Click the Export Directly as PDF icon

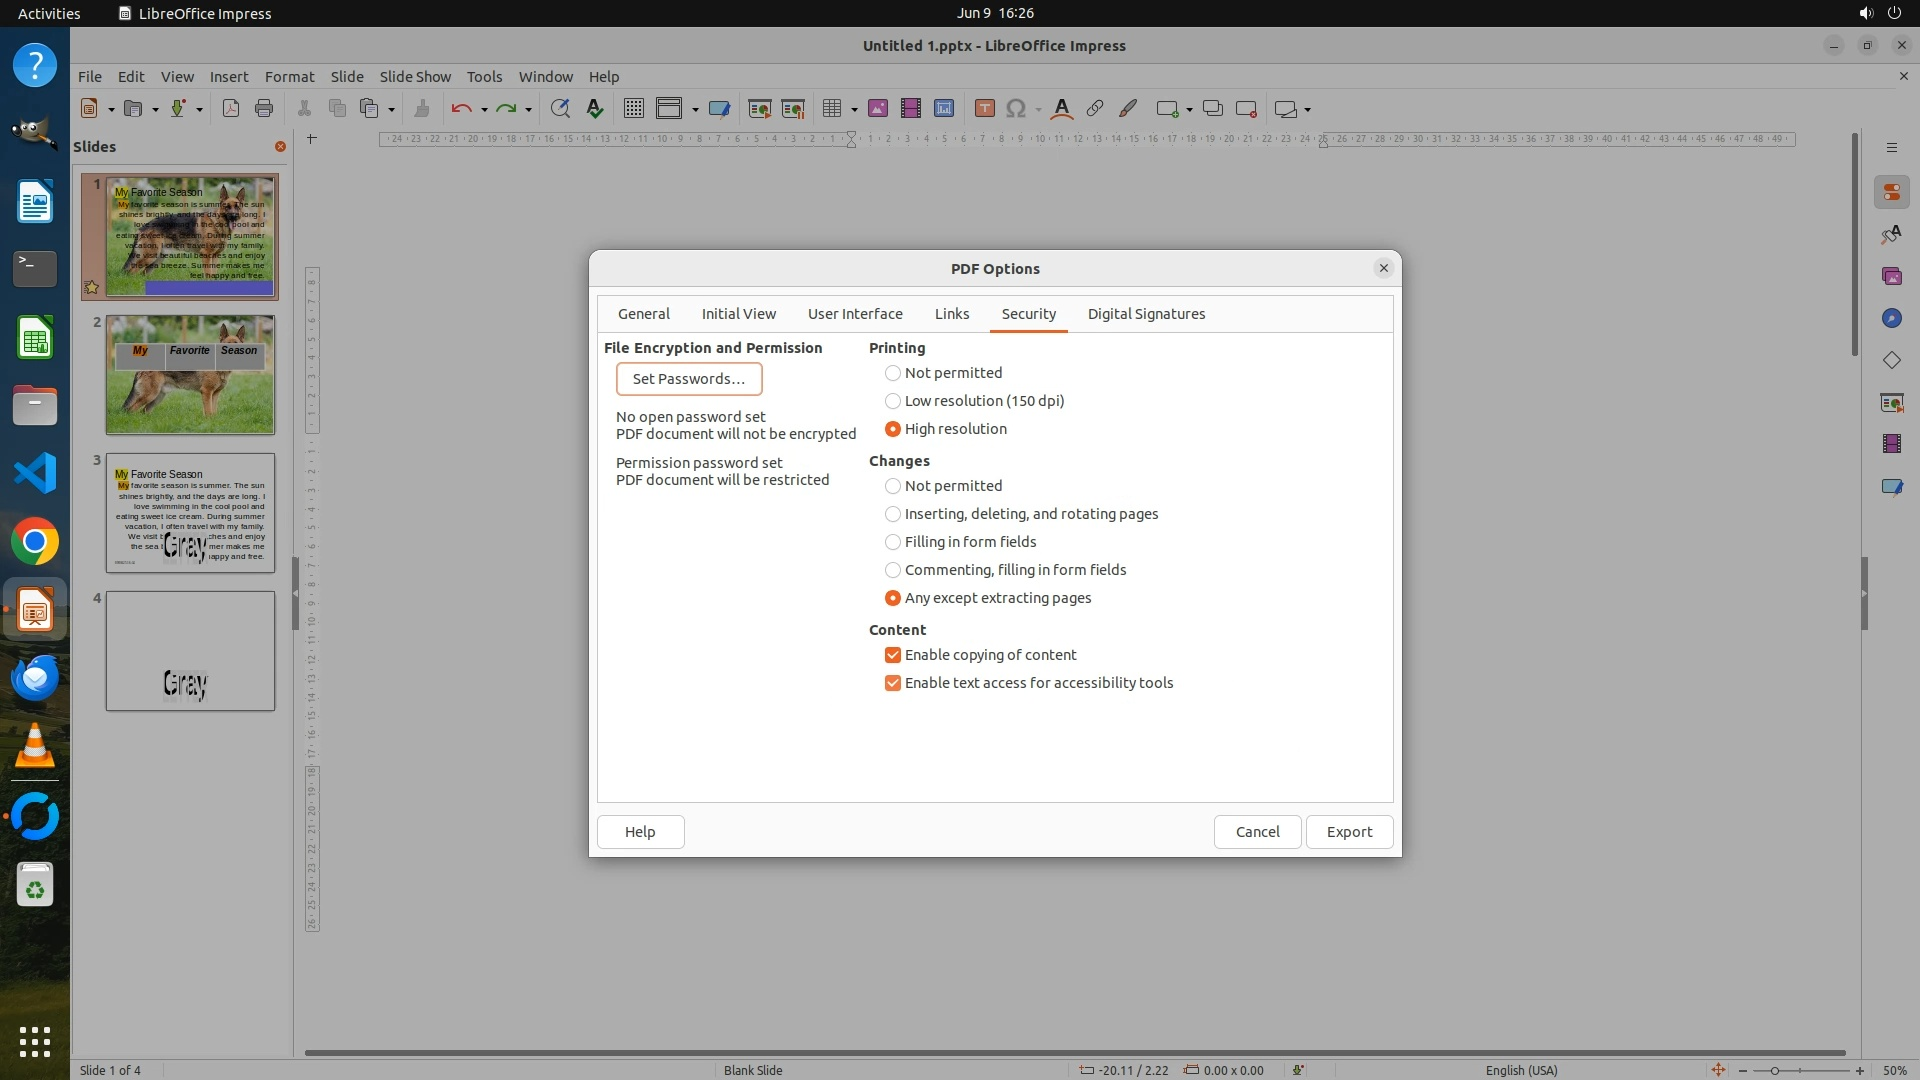[231, 109]
